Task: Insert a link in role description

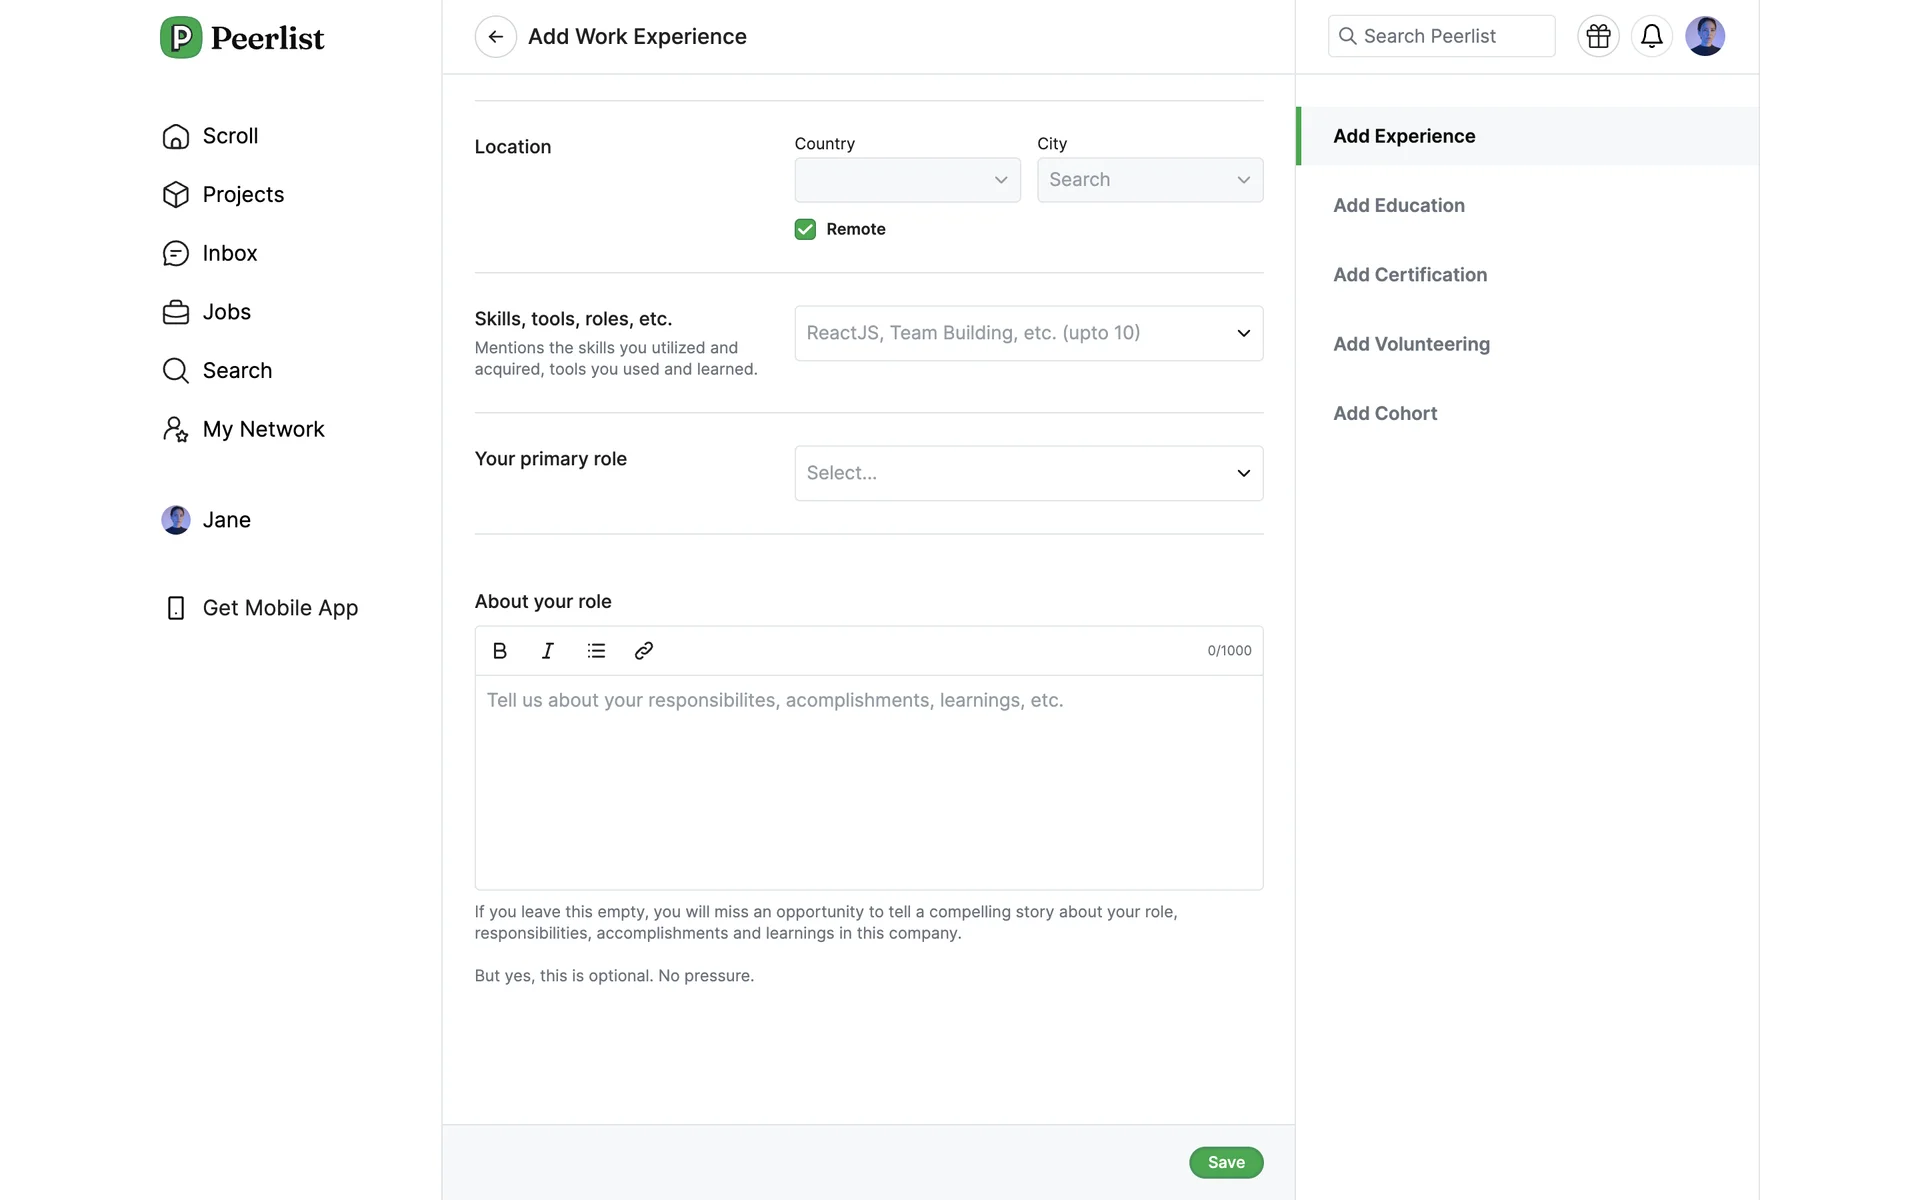Action: click(644, 651)
